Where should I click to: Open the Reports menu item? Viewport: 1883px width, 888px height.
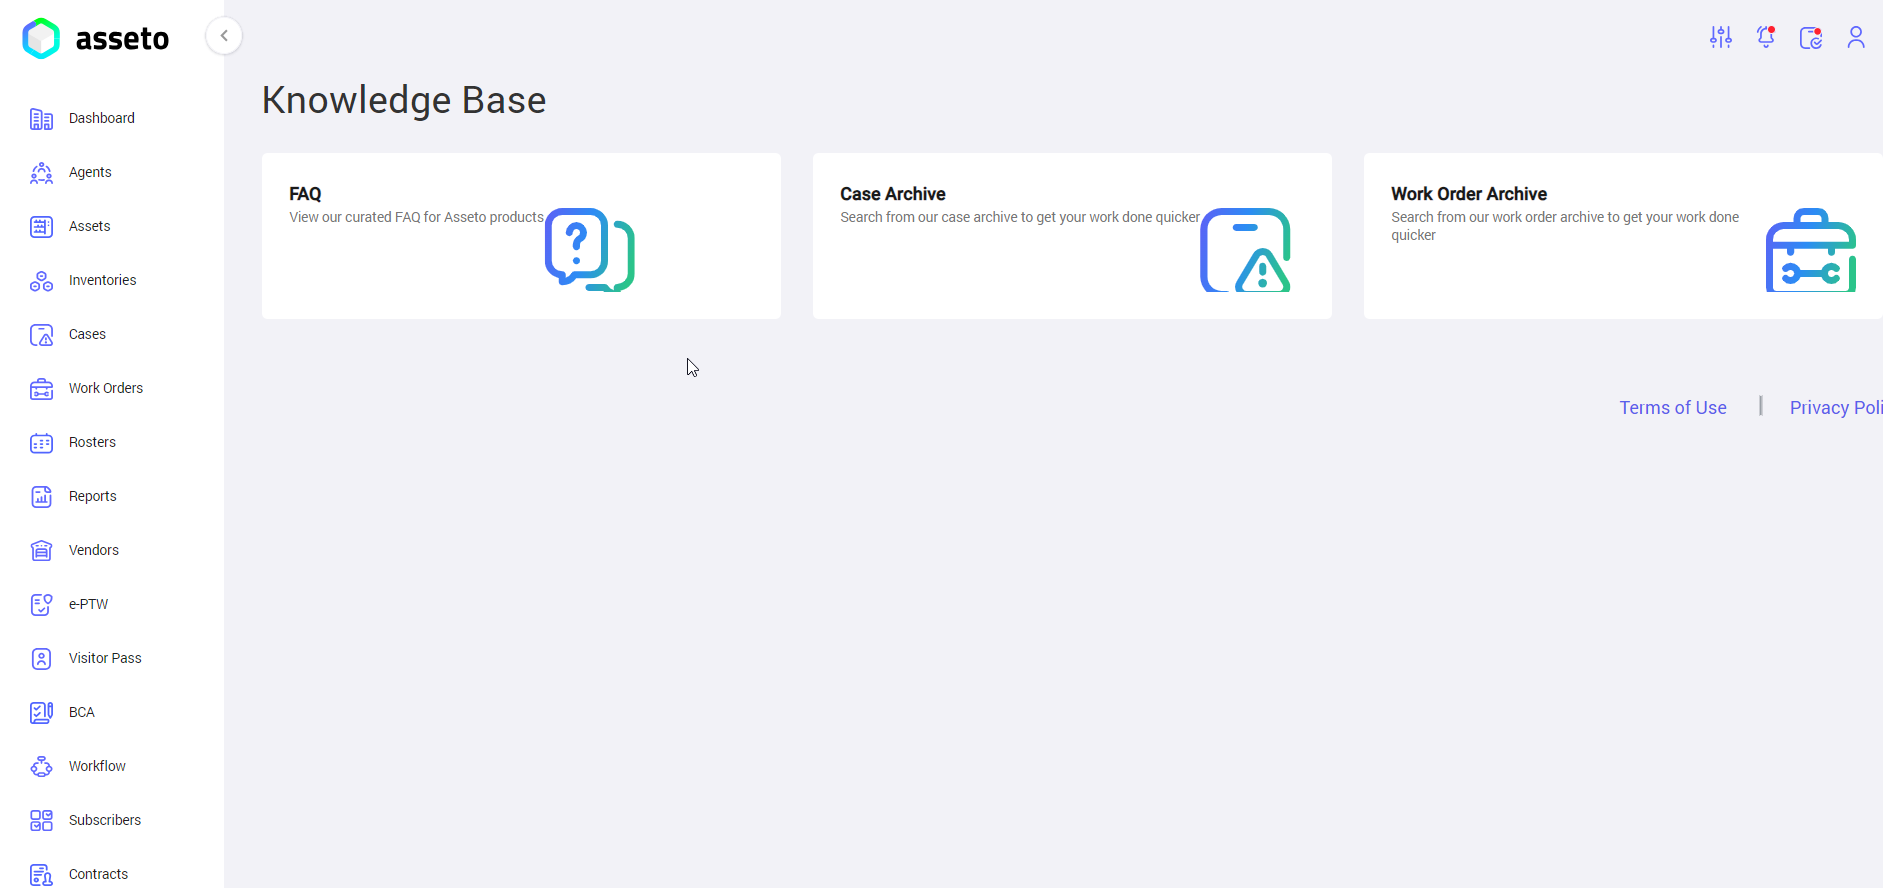pyautogui.click(x=93, y=496)
